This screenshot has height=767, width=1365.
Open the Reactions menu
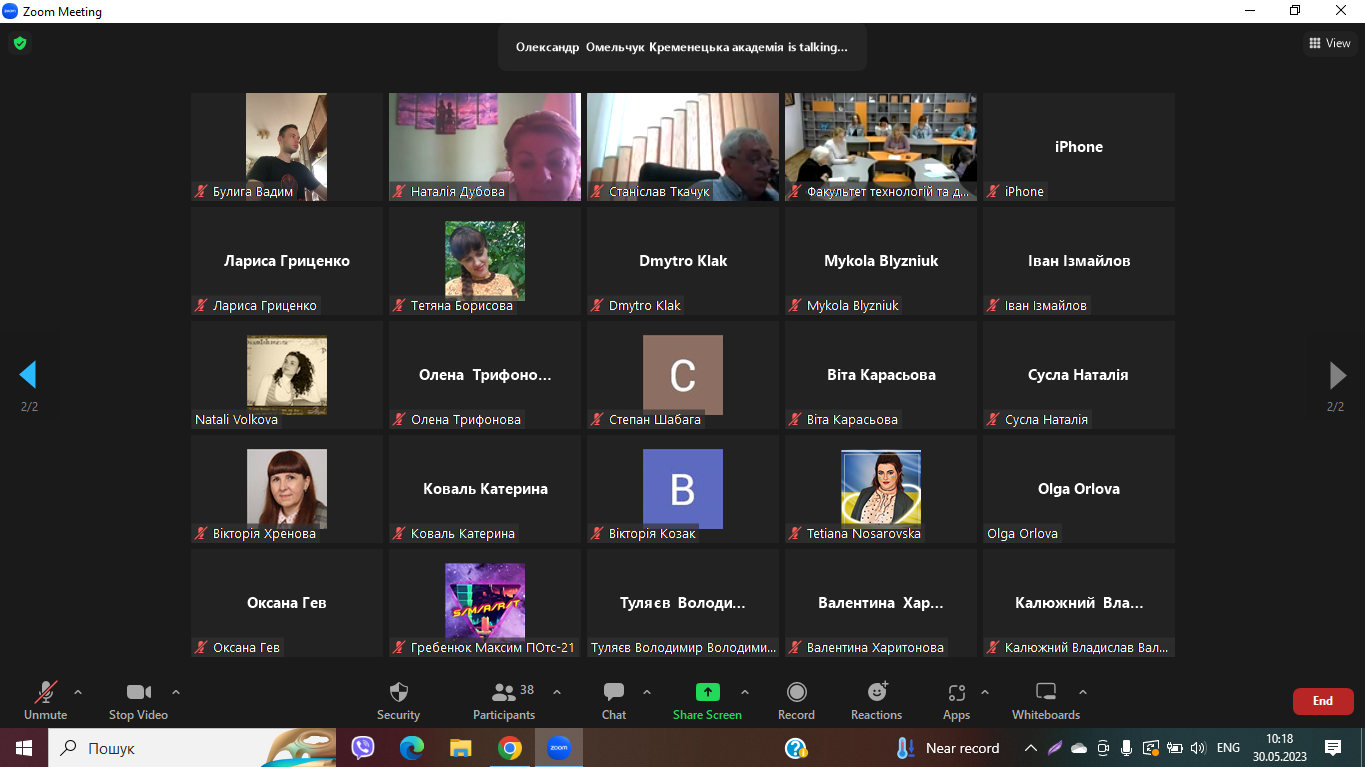coord(876,700)
